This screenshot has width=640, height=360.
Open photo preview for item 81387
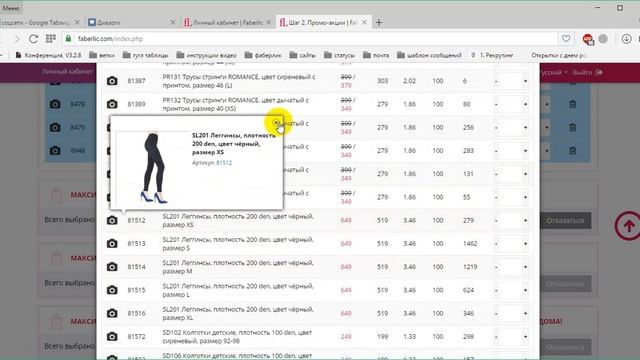click(112, 81)
